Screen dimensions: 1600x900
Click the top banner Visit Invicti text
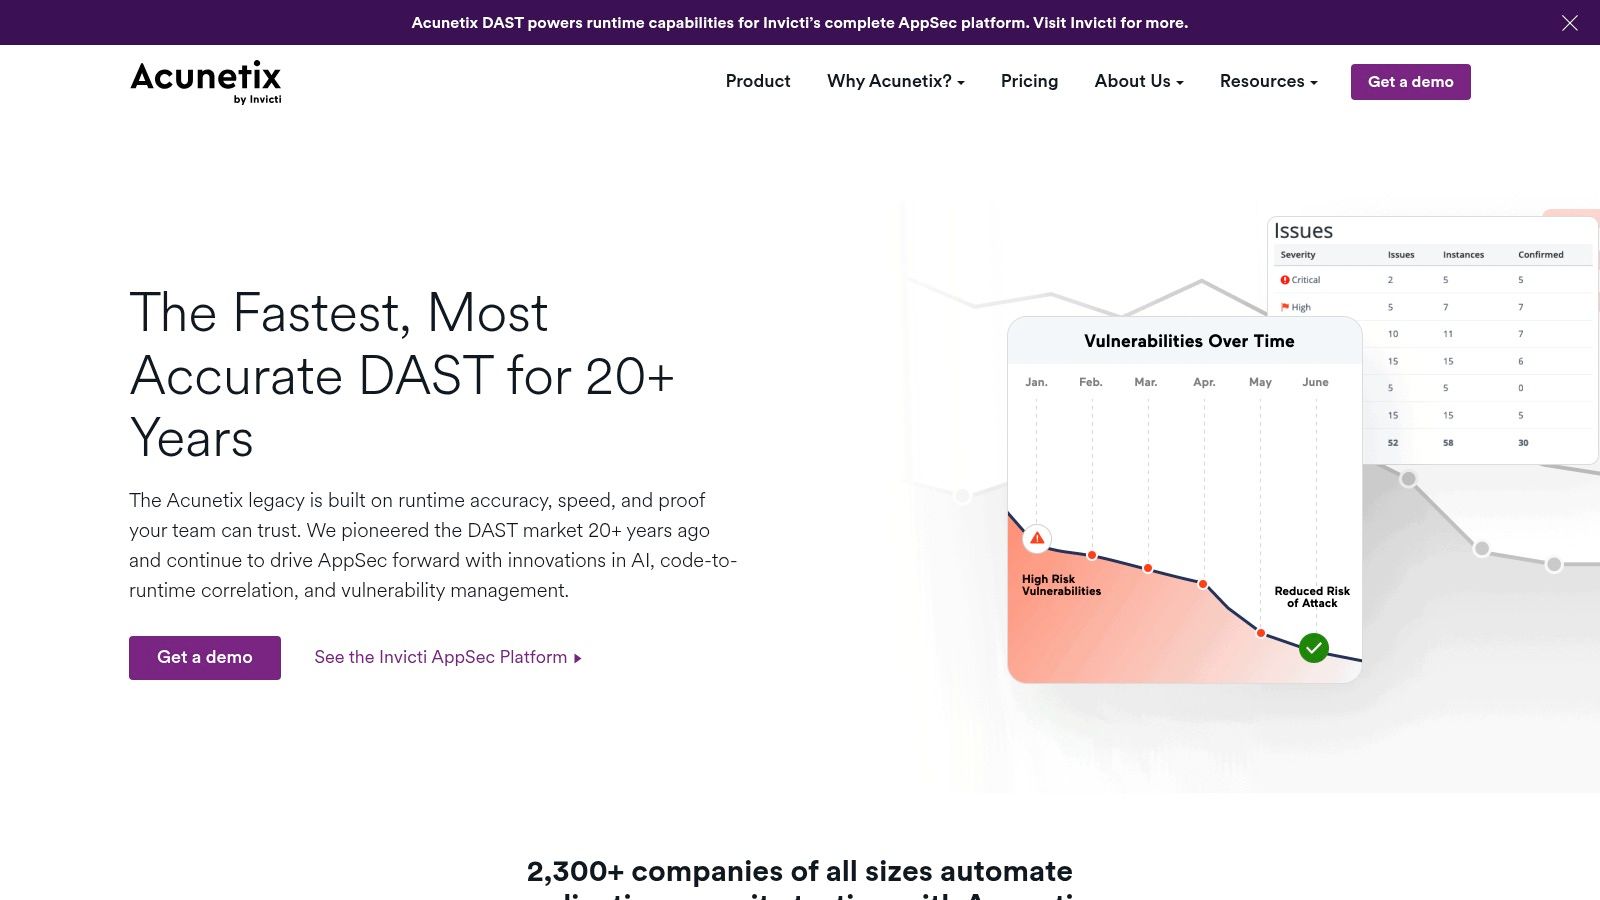tap(1073, 23)
